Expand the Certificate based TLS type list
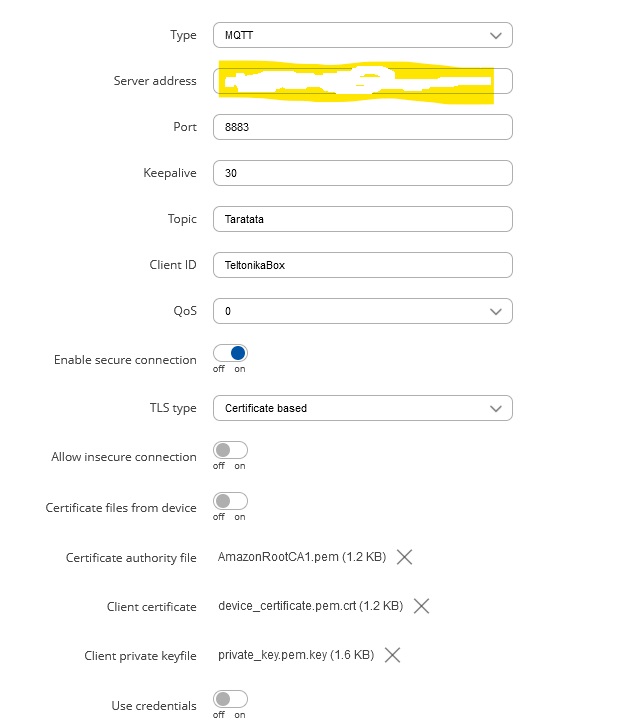The width and height of the screenshot is (631, 728). (363, 408)
